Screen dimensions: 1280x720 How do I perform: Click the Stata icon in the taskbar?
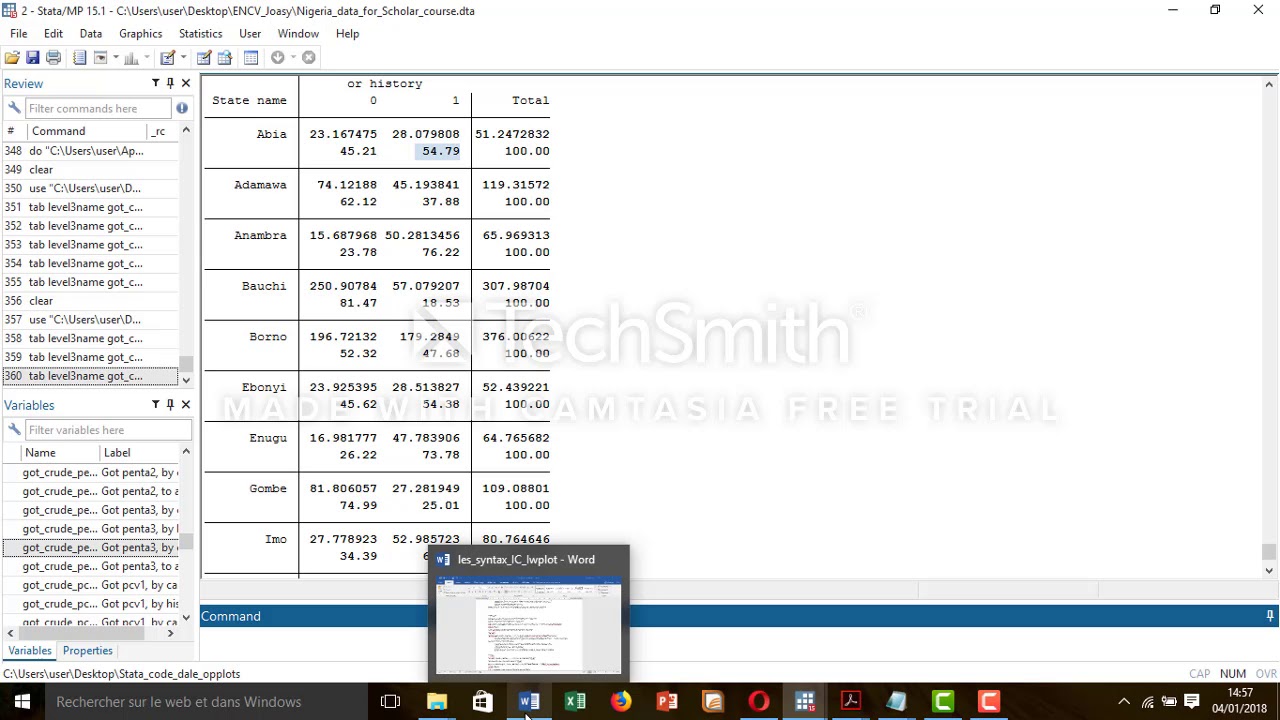click(805, 702)
